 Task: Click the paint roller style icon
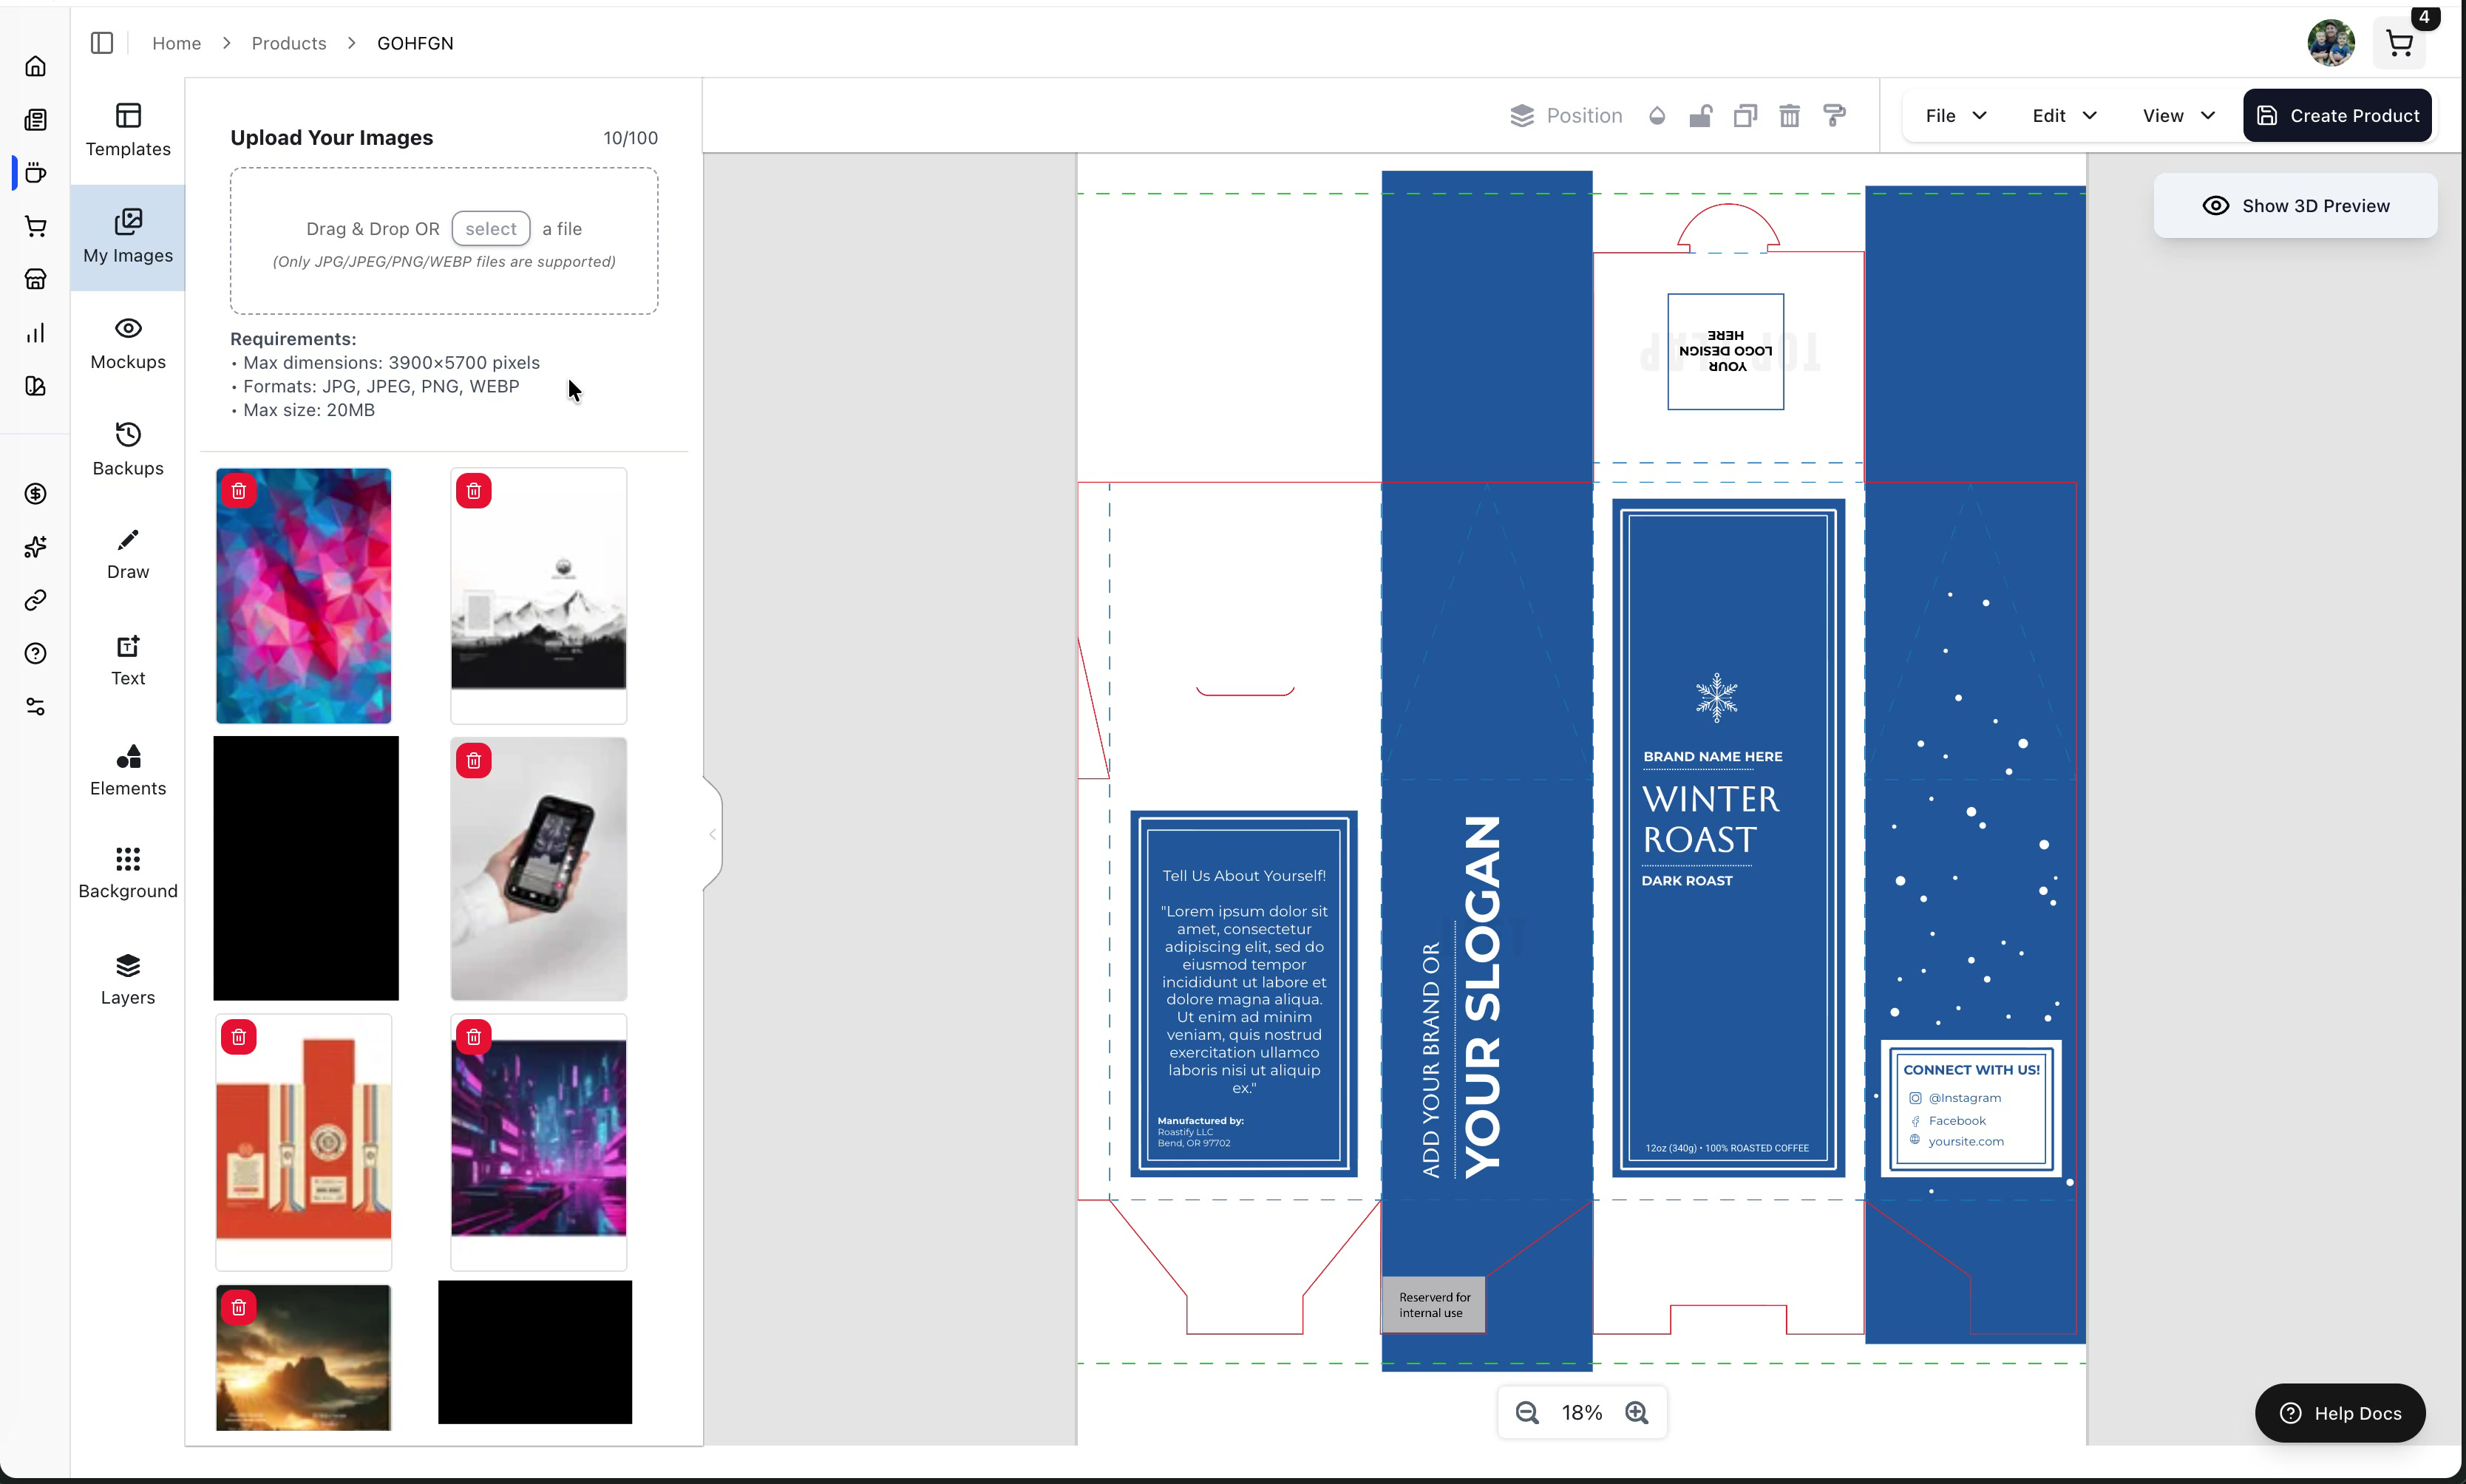pyautogui.click(x=1834, y=116)
